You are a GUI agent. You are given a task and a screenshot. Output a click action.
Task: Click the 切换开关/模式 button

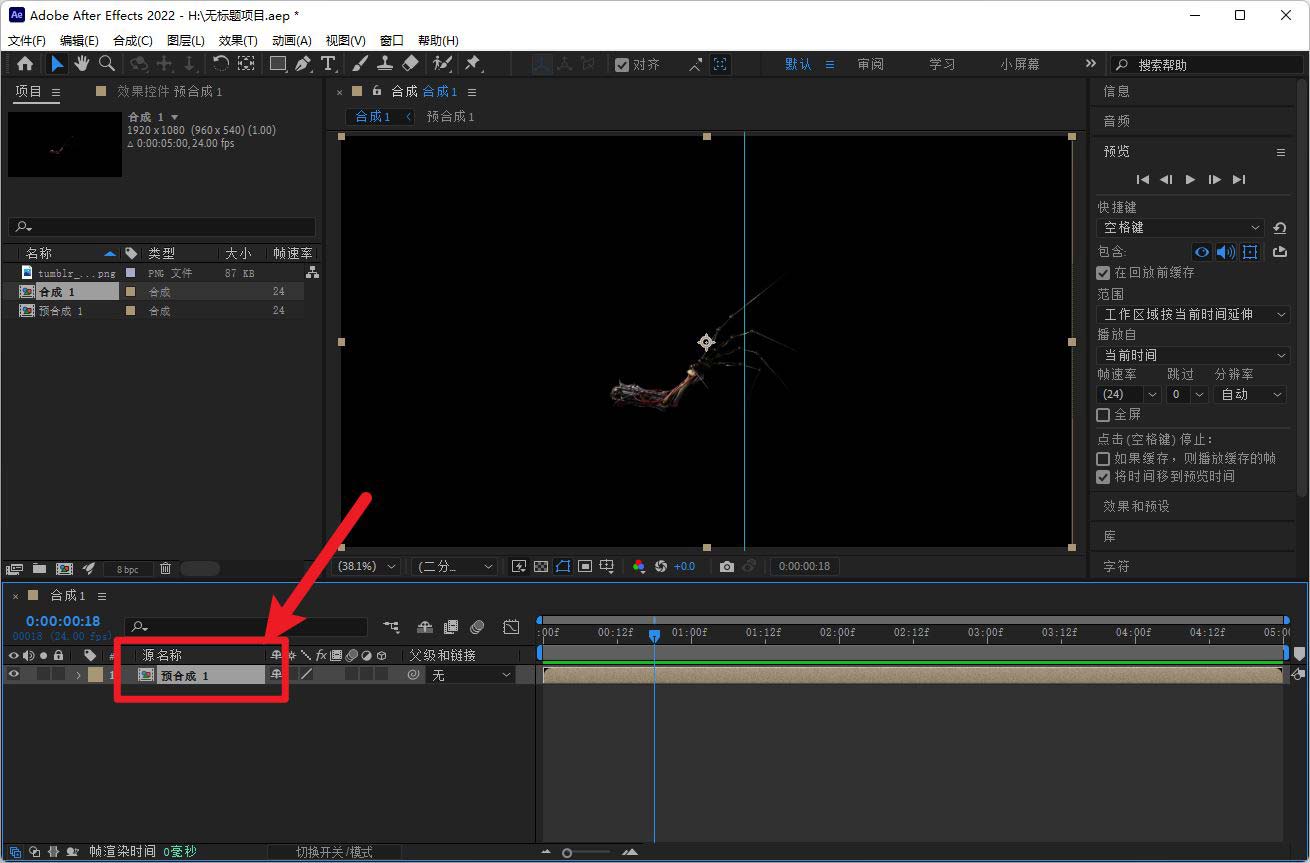tap(334, 852)
